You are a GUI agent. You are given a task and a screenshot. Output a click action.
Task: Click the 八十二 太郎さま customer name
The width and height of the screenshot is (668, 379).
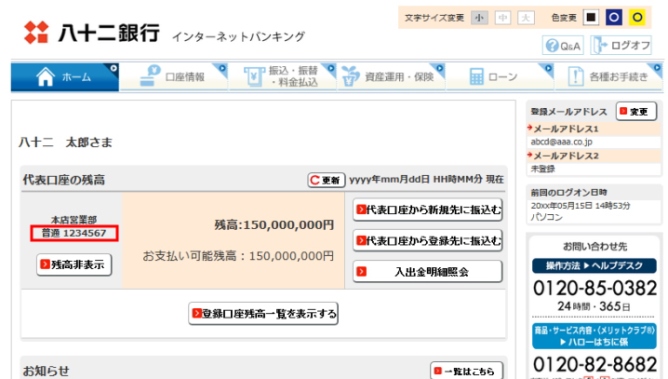coord(66,142)
